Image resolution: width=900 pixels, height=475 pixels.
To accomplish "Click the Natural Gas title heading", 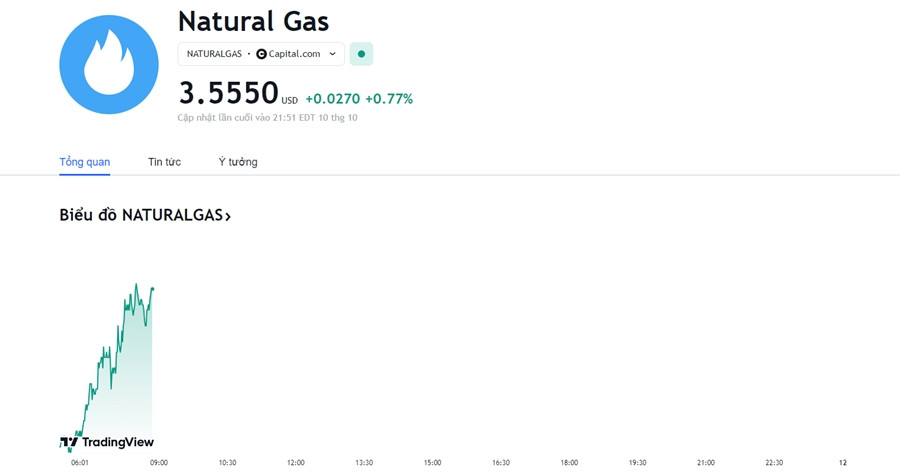I will click(254, 21).
